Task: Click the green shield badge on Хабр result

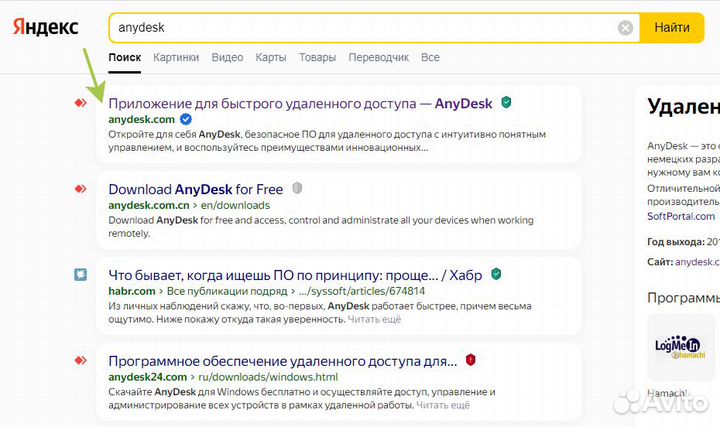Action: pos(496,274)
